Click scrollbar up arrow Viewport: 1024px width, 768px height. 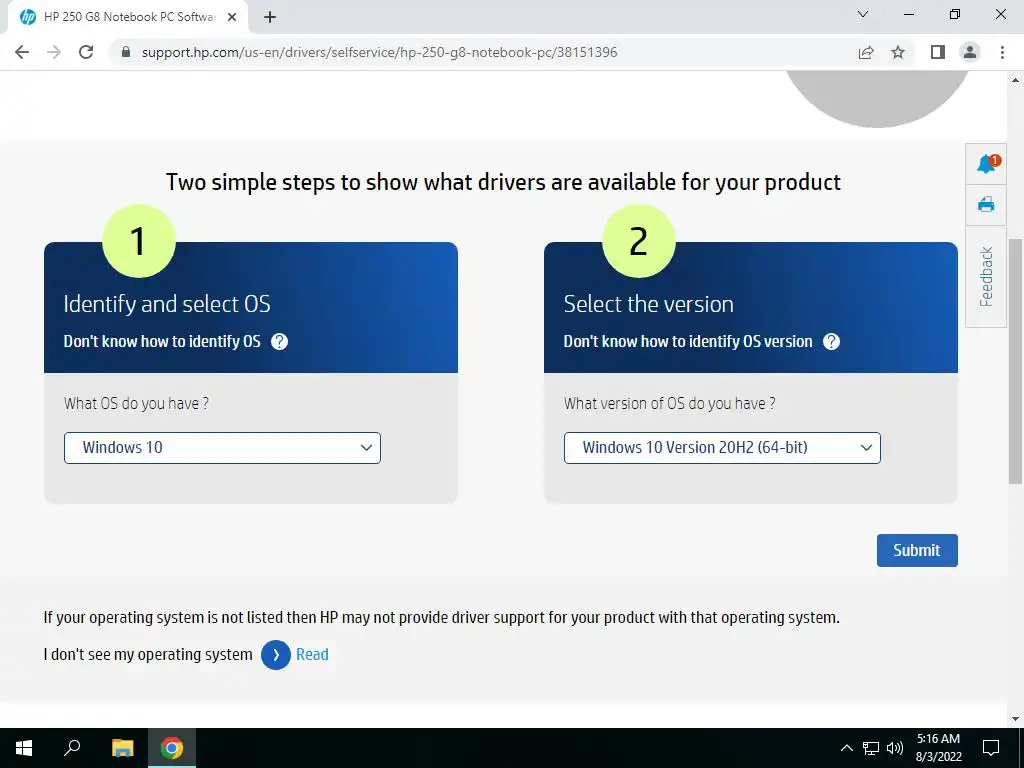[1015, 80]
